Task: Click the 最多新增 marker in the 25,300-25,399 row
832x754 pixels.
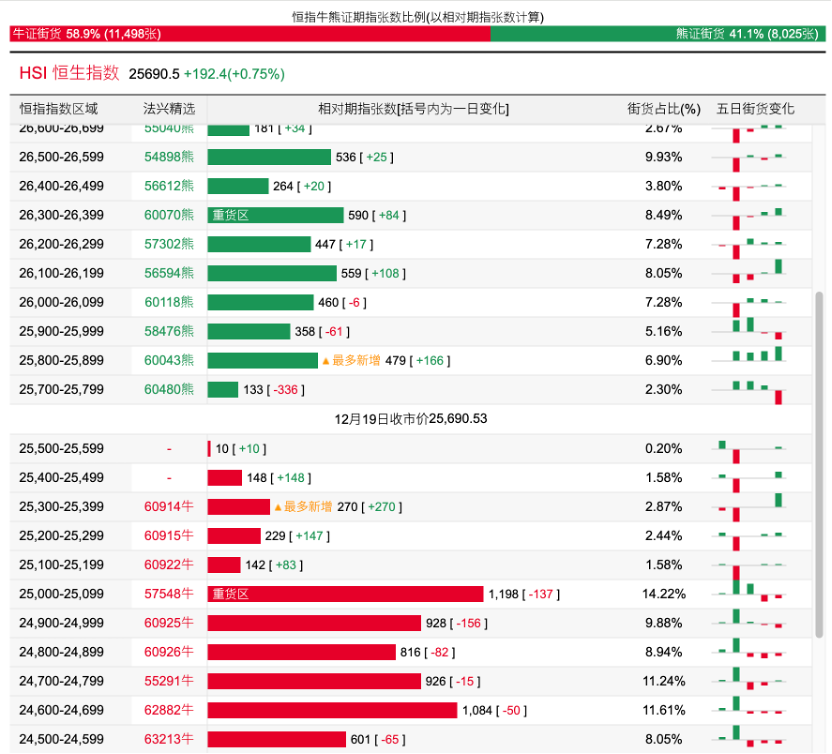Action: click(304, 507)
